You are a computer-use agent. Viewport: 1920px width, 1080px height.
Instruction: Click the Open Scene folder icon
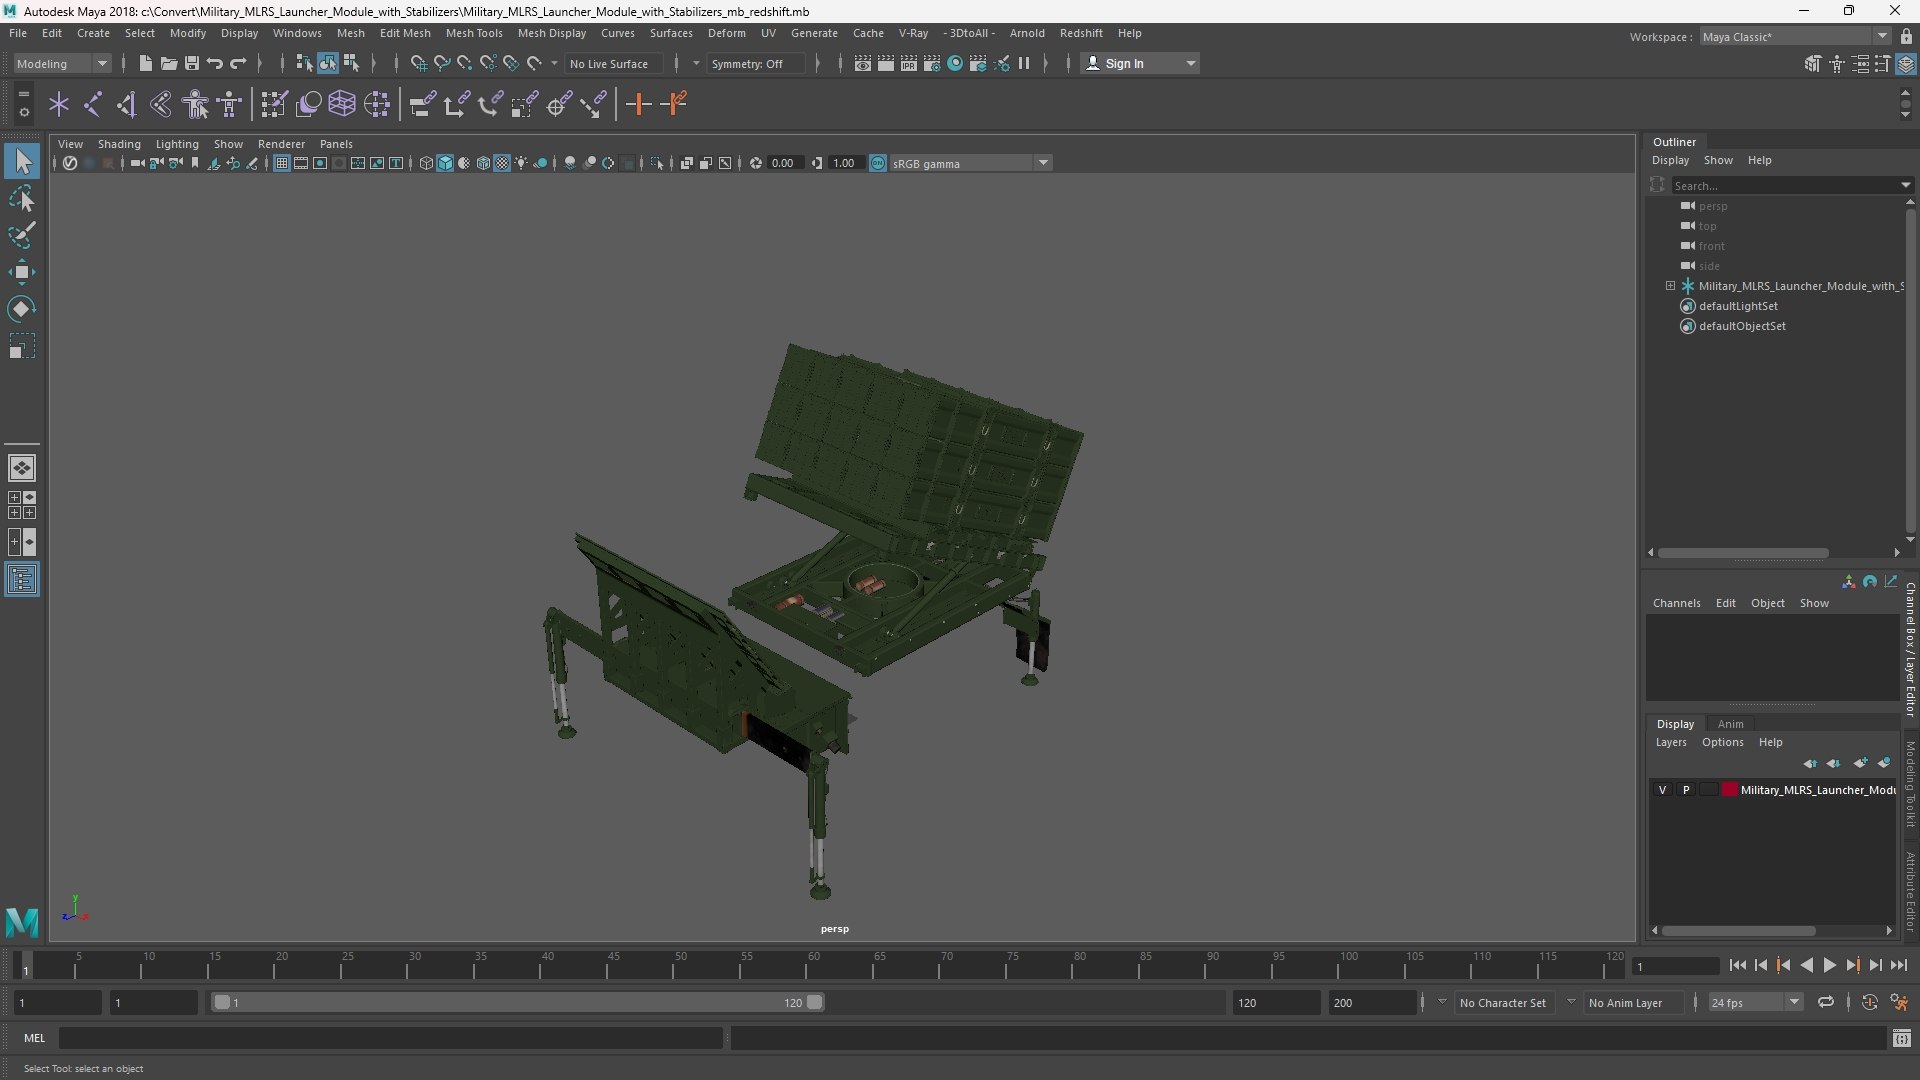(x=168, y=64)
